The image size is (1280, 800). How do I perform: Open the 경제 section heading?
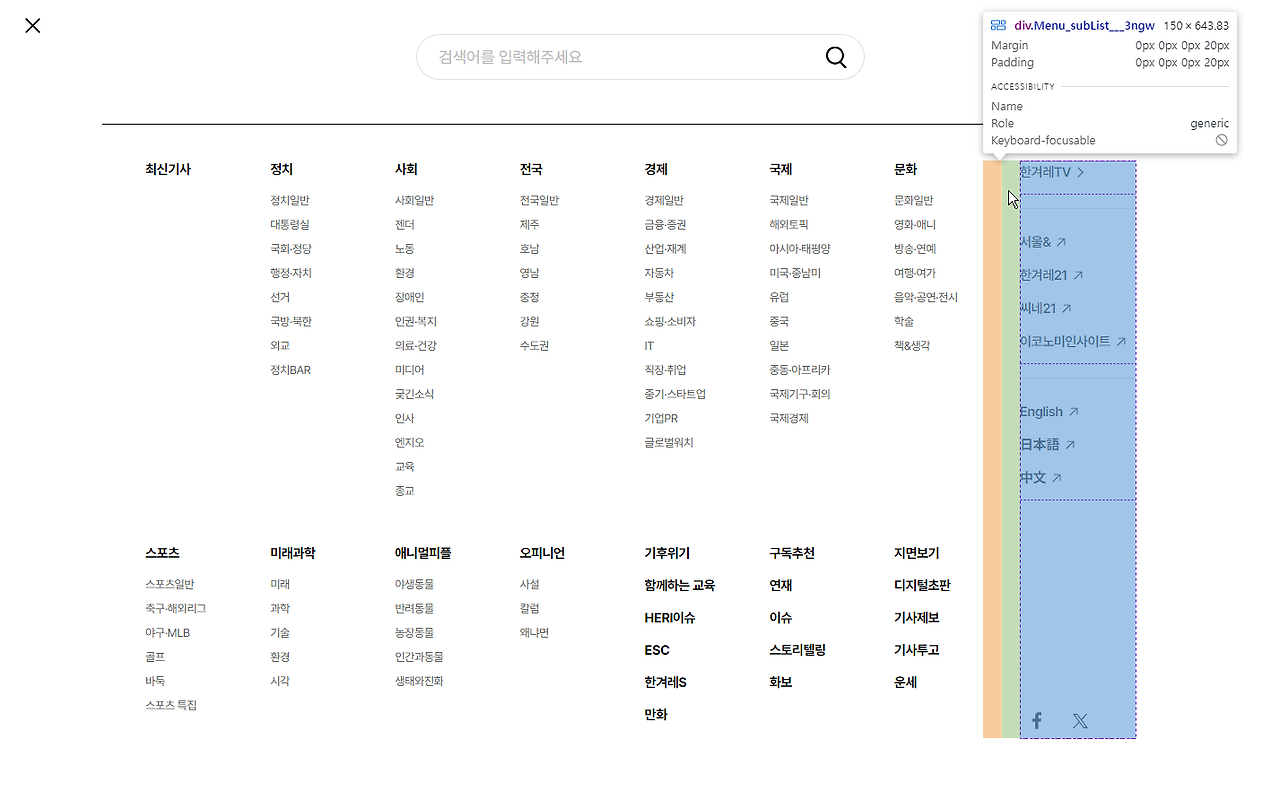(x=656, y=169)
